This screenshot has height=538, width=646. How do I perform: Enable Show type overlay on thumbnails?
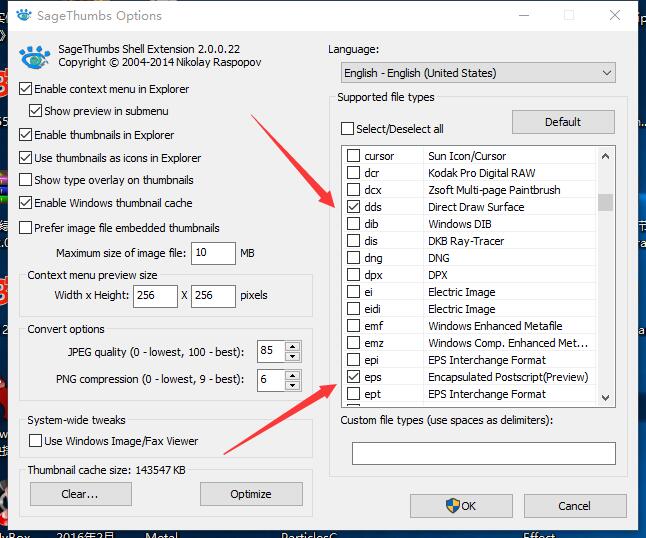point(26,180)
